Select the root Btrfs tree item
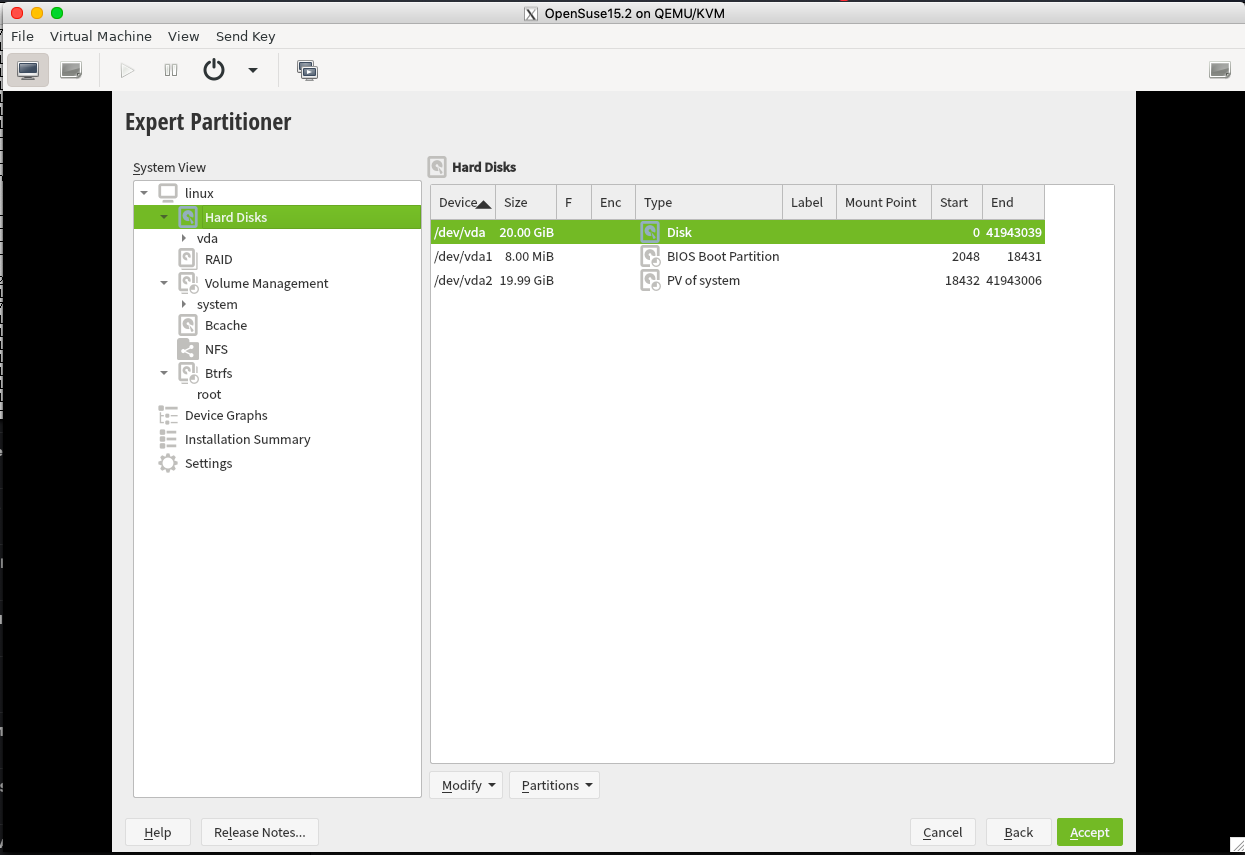The height and width of the screenshot is (855, 1245). [209, 394]
